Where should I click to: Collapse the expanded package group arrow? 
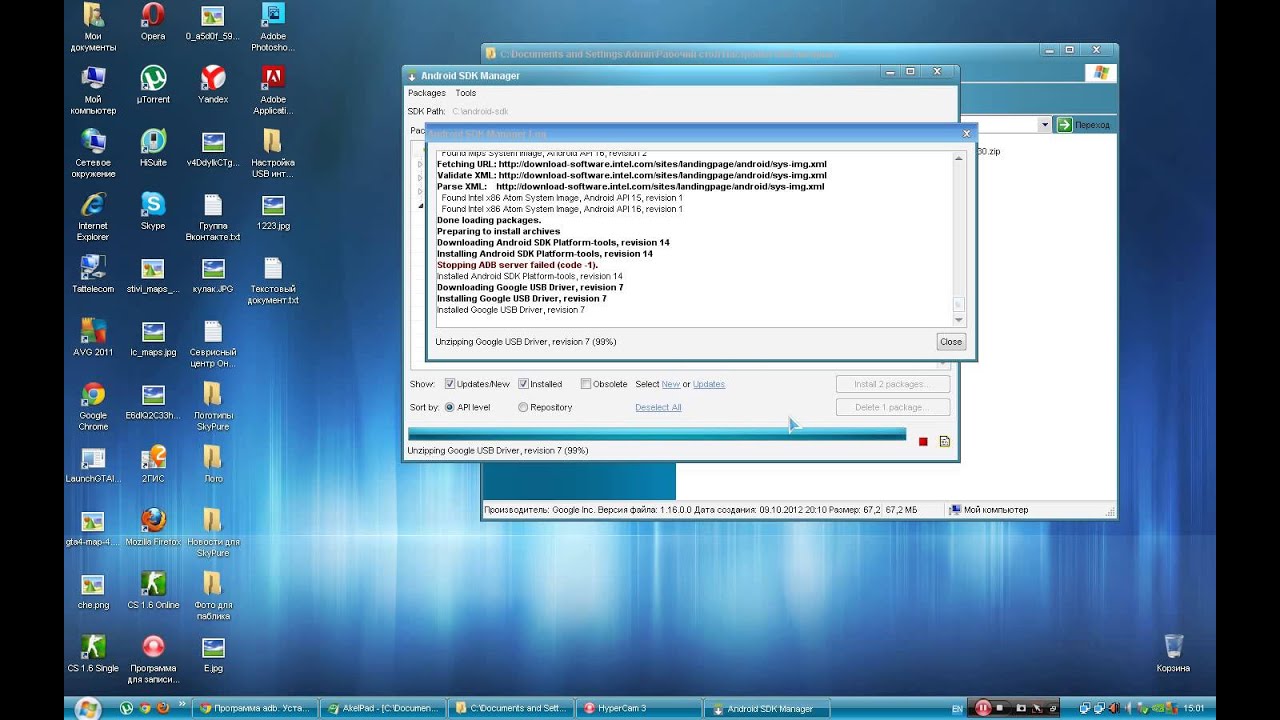tap(421, 205)
